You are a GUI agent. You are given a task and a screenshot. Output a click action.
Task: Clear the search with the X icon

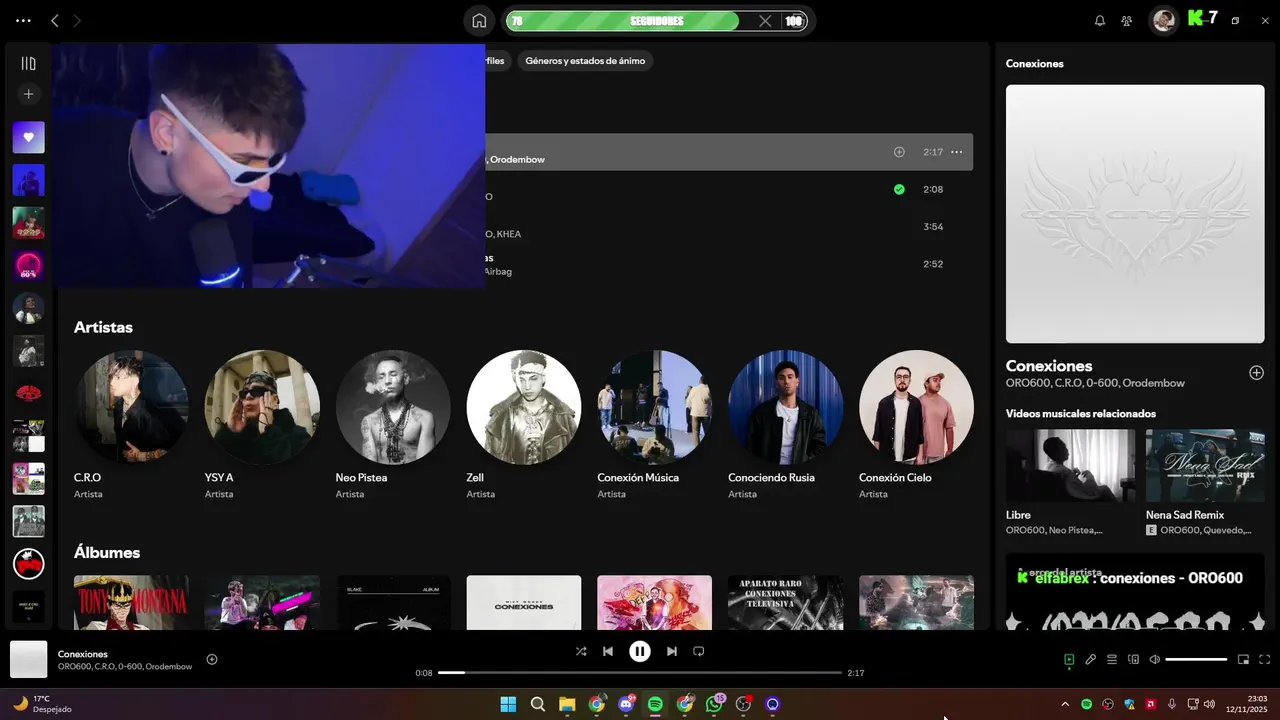(x=765, y=21)
